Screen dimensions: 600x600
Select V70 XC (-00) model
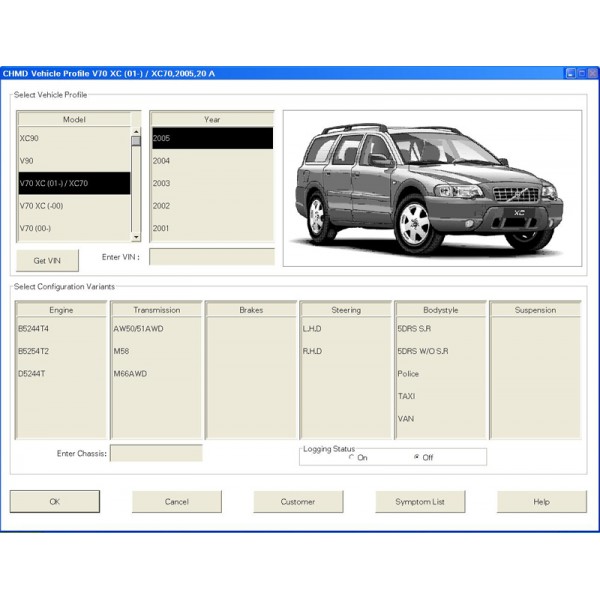coord(70,206)
